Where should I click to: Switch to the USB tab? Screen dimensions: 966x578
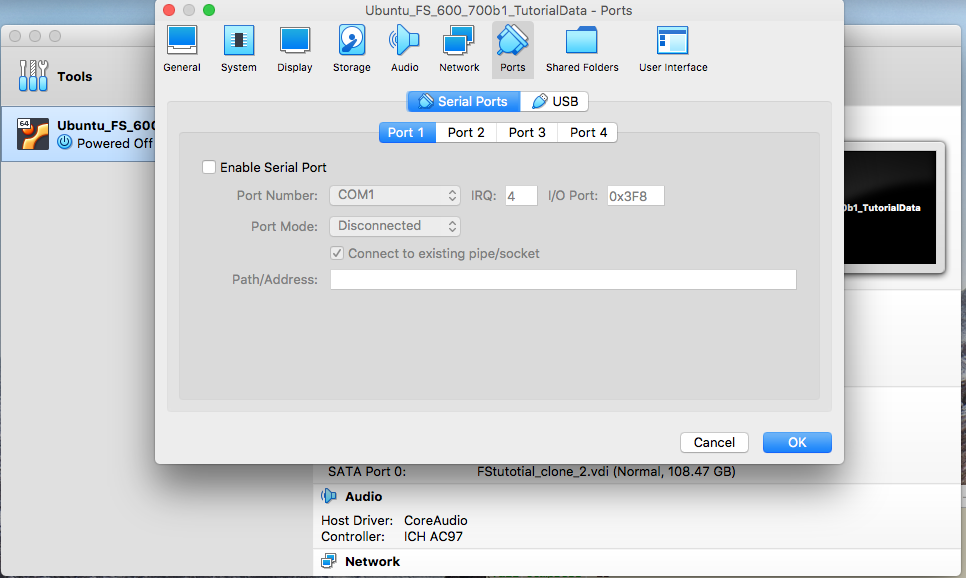pos(555,101)
